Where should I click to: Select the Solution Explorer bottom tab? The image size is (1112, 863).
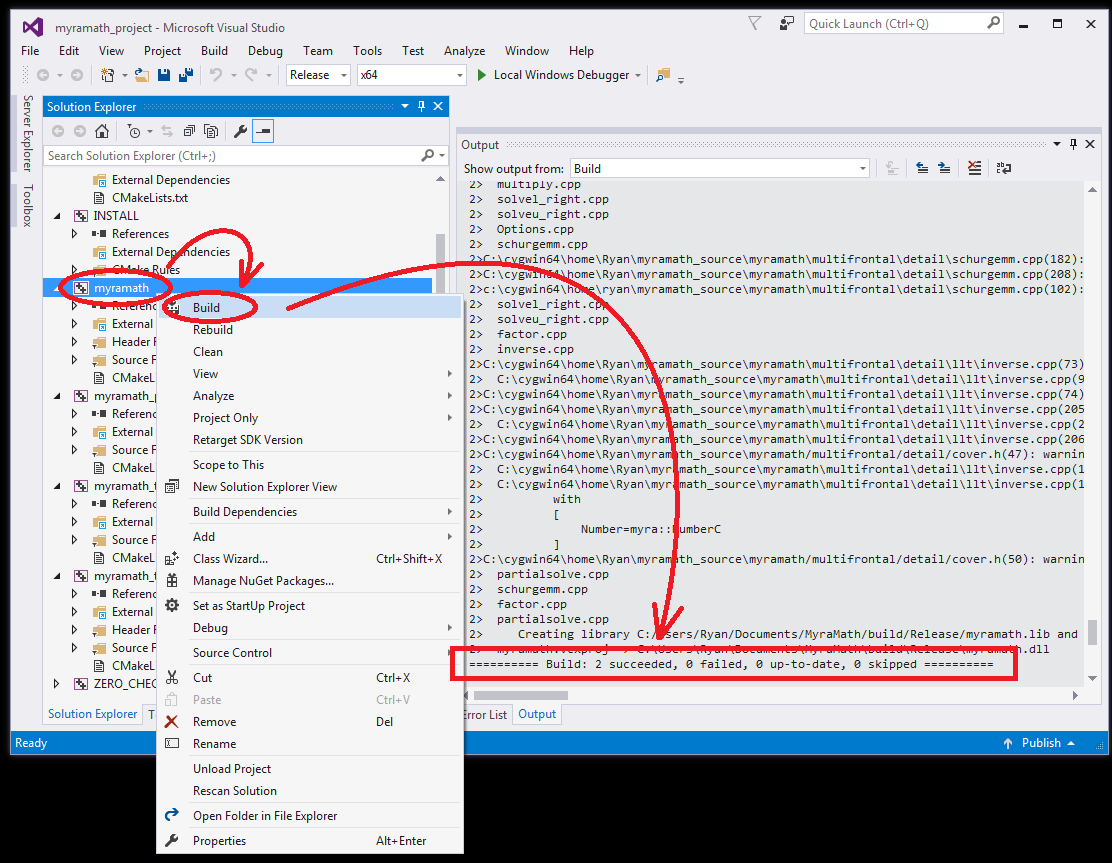click(x=92, y=714)
